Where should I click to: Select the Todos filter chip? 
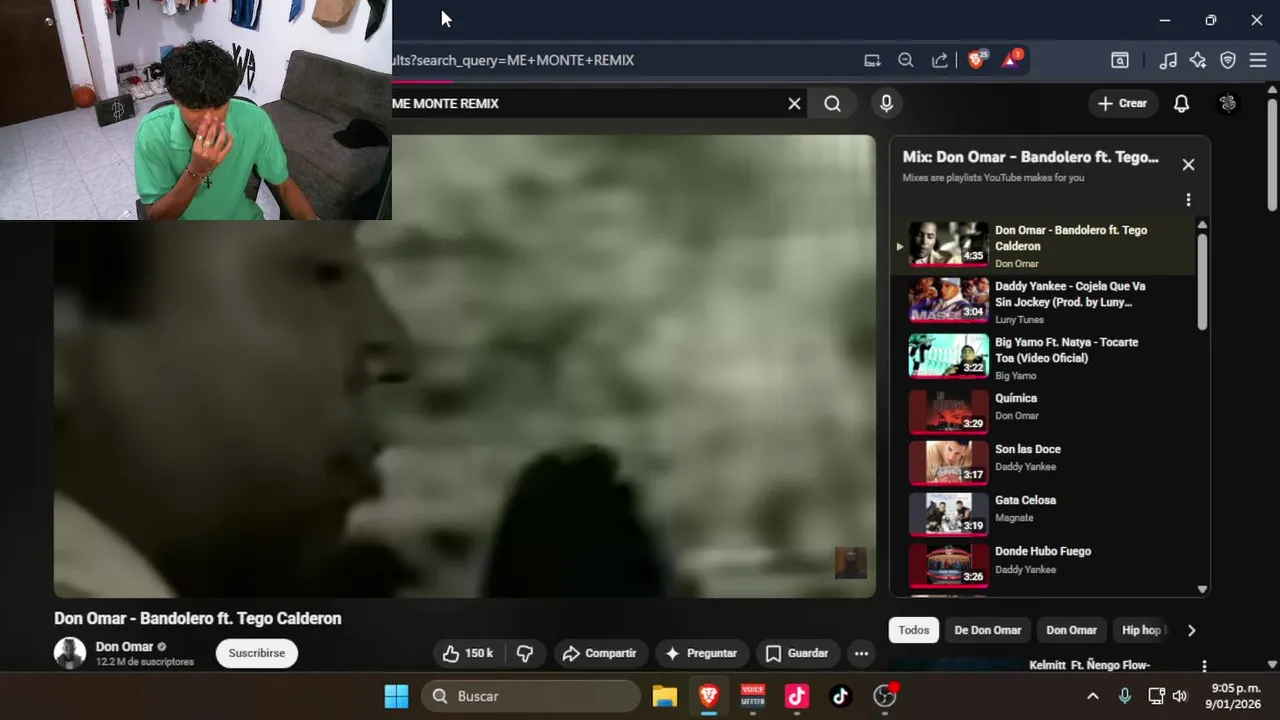pos(913,630)
